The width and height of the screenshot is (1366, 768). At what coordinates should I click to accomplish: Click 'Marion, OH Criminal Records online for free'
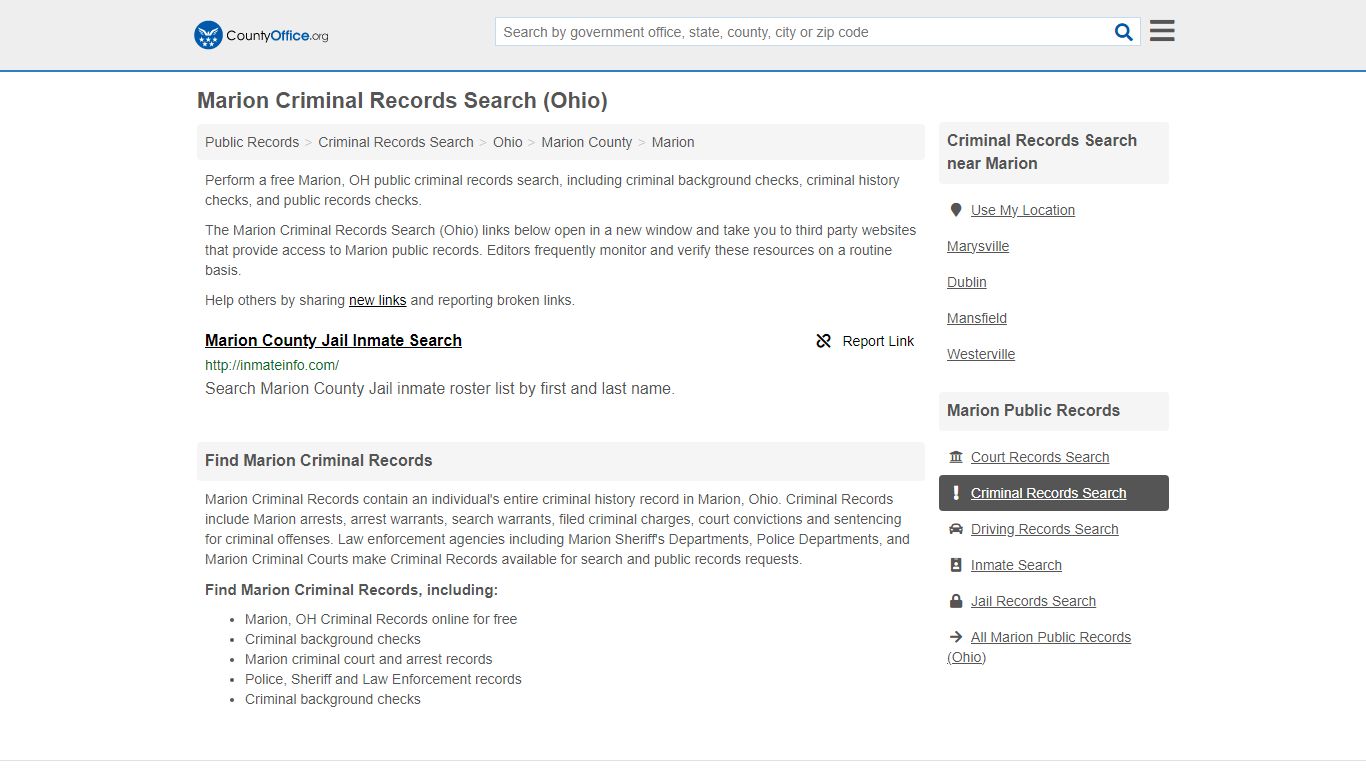tap(381, 619)
